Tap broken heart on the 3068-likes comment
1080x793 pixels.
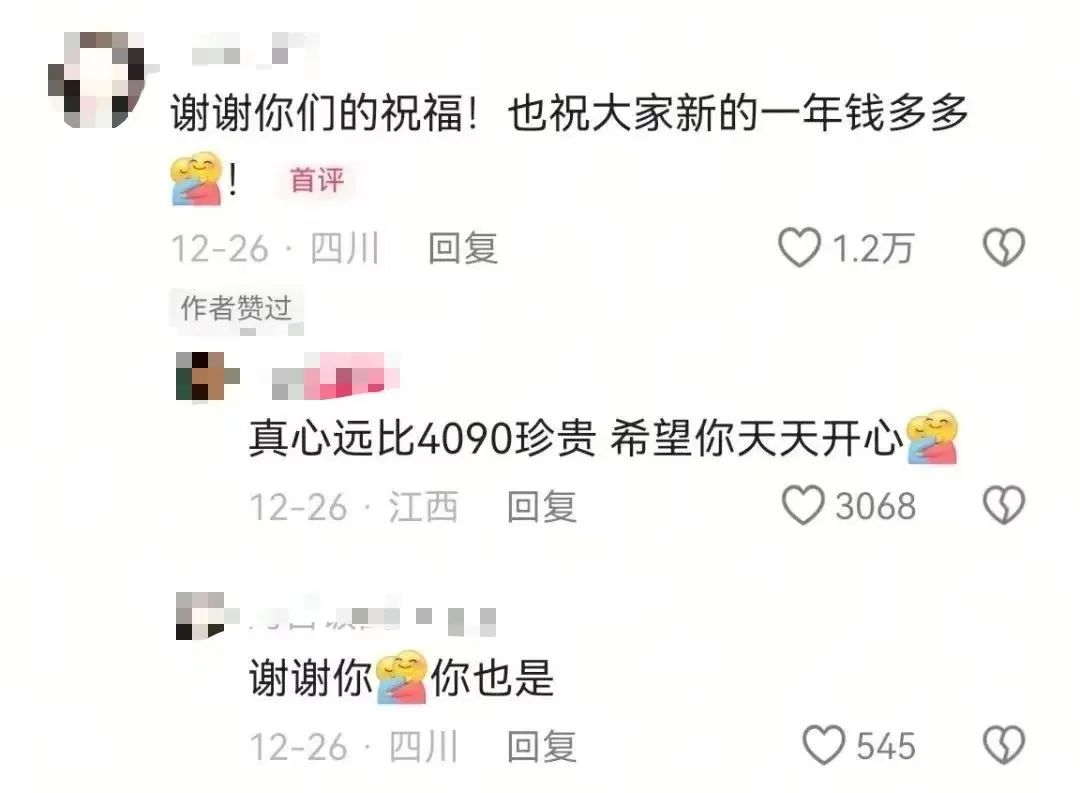coord(1004,505)
